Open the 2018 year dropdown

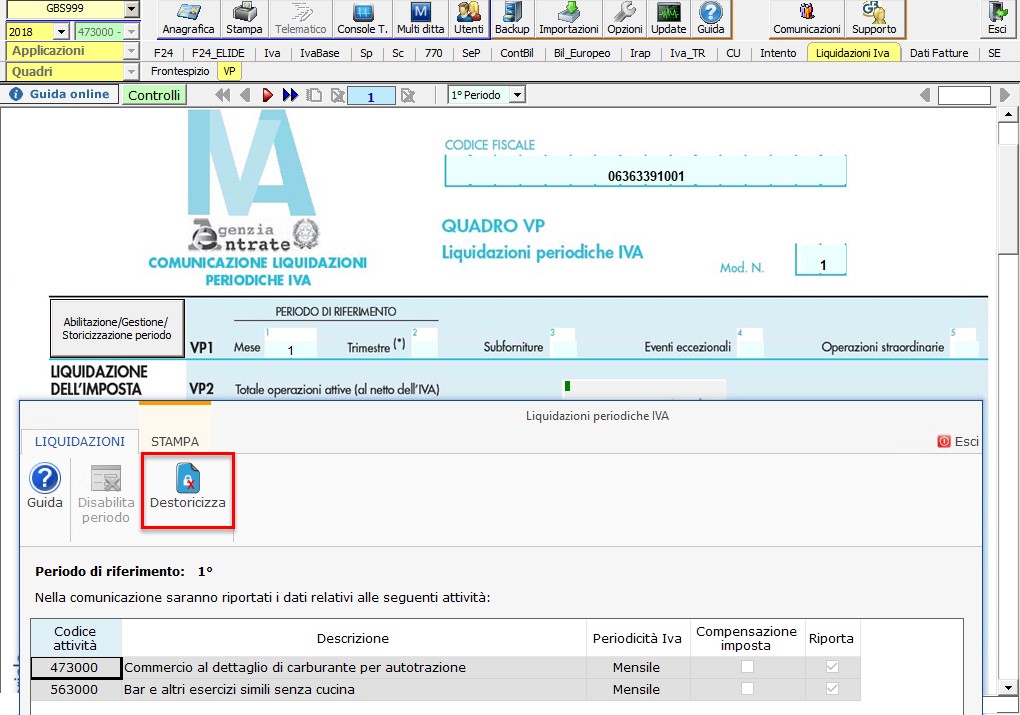point(61,31)
